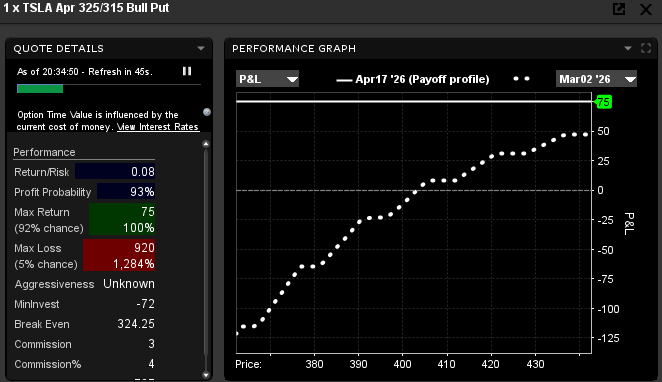Click the Max Return 100% value

pyautogui.click(x=138, y=228)
